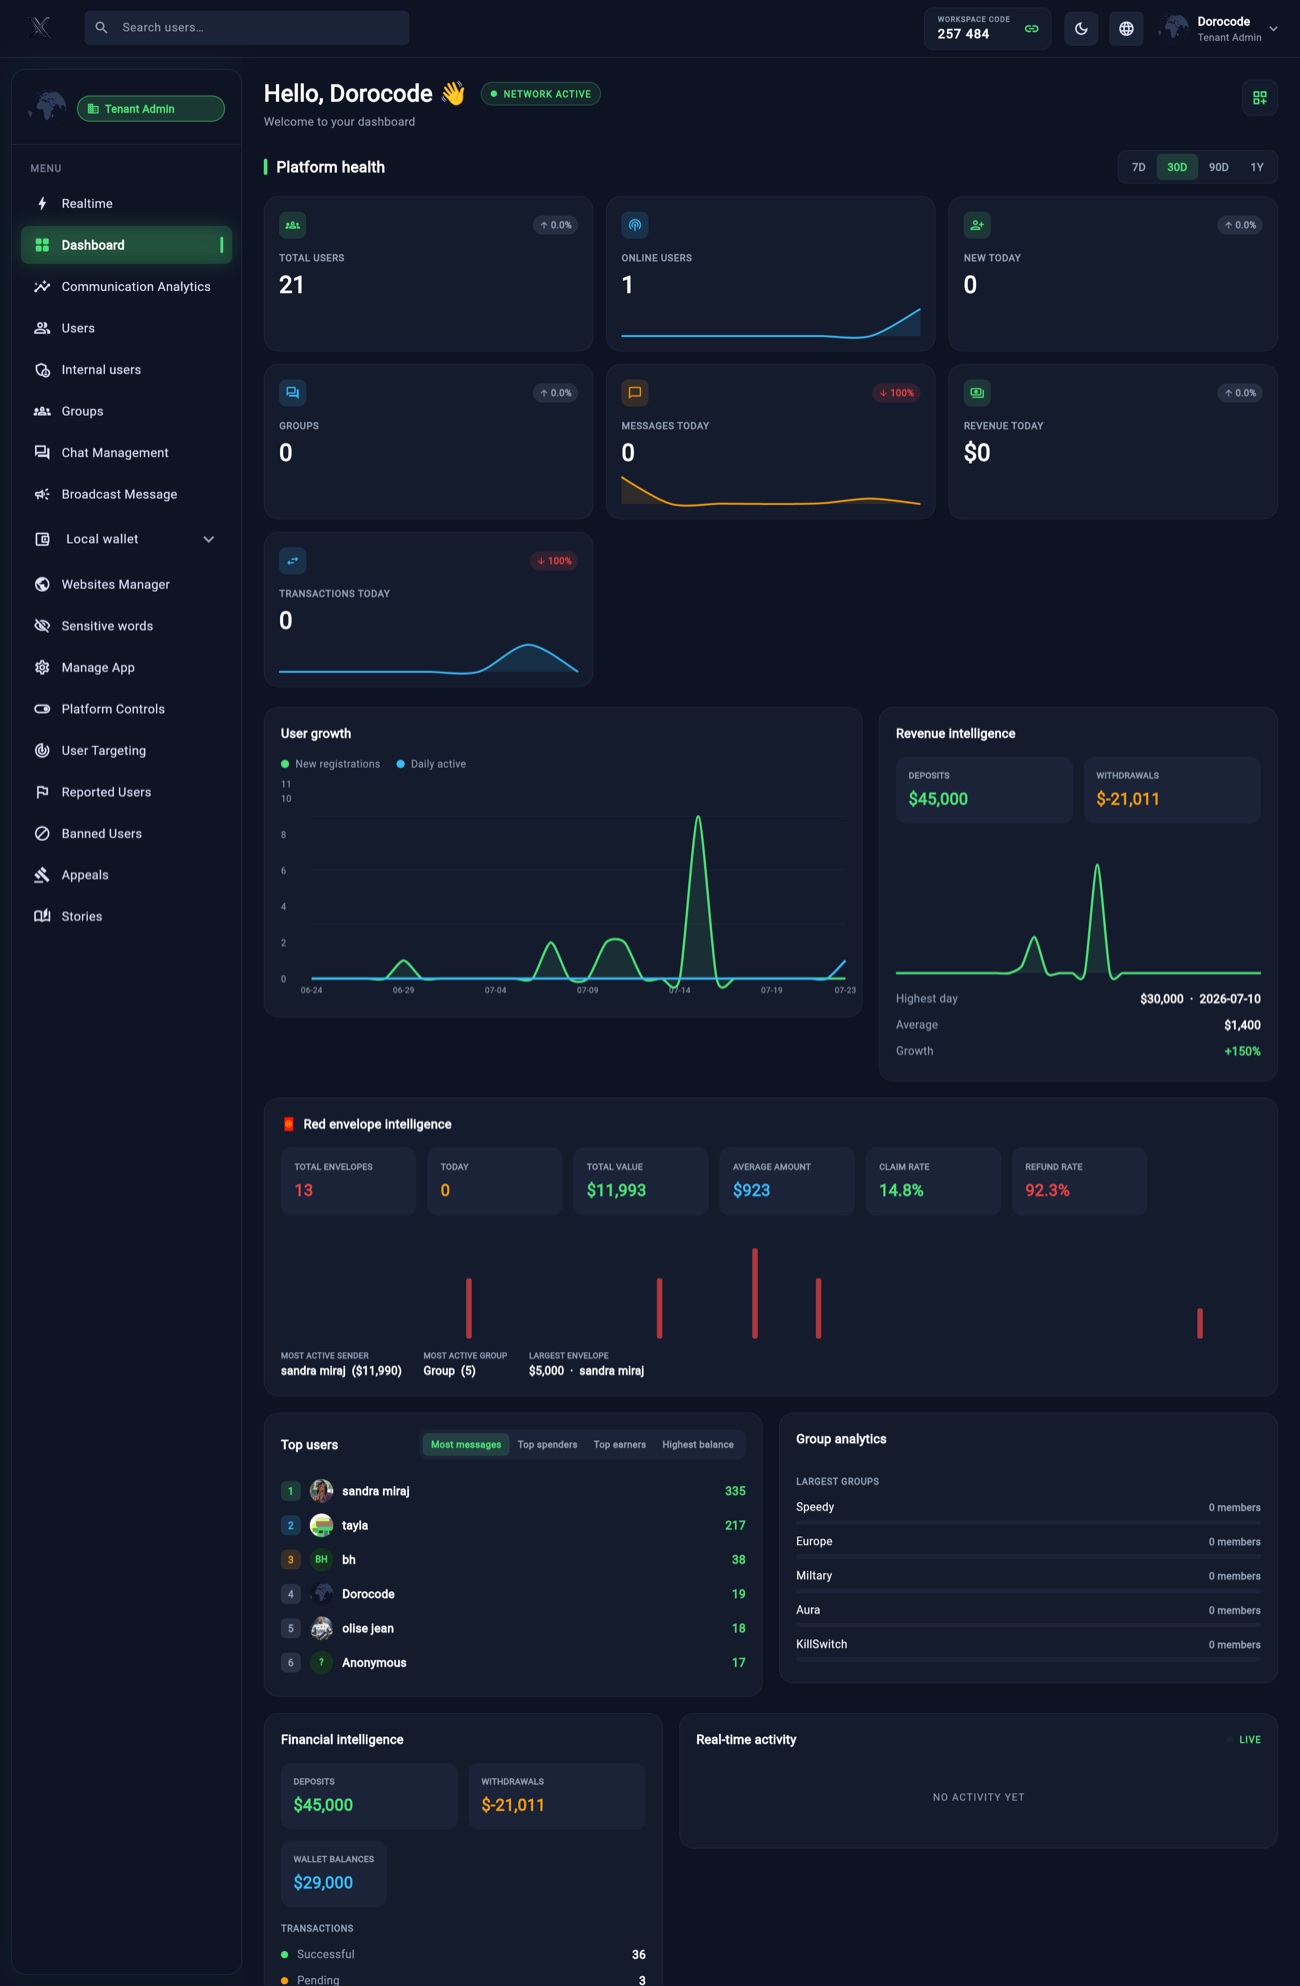This screenshot has height=1986, width=1300.
Task: Select Dashboard menu item
Action: click(126, 245)
